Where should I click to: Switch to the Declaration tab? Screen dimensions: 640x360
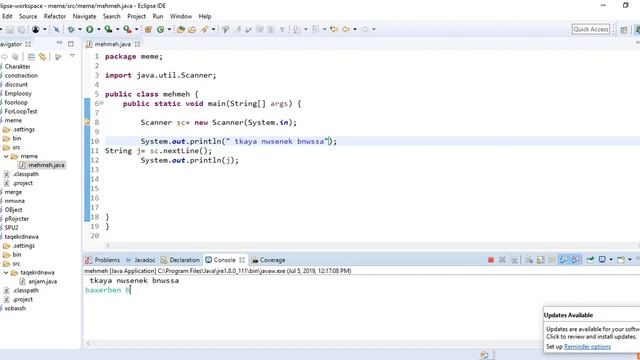pos(180,260)
